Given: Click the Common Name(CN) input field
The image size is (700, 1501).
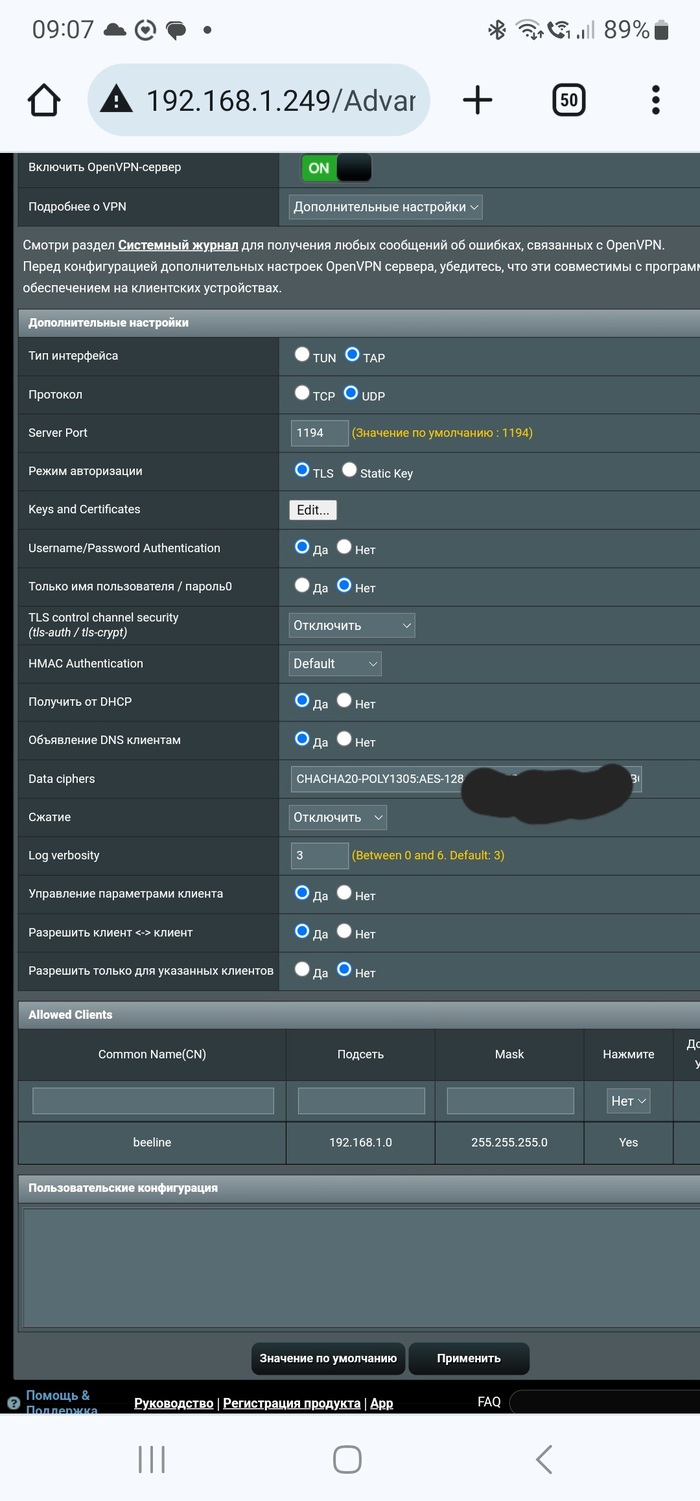Looking at the screenshot, I should point(153,1101).
